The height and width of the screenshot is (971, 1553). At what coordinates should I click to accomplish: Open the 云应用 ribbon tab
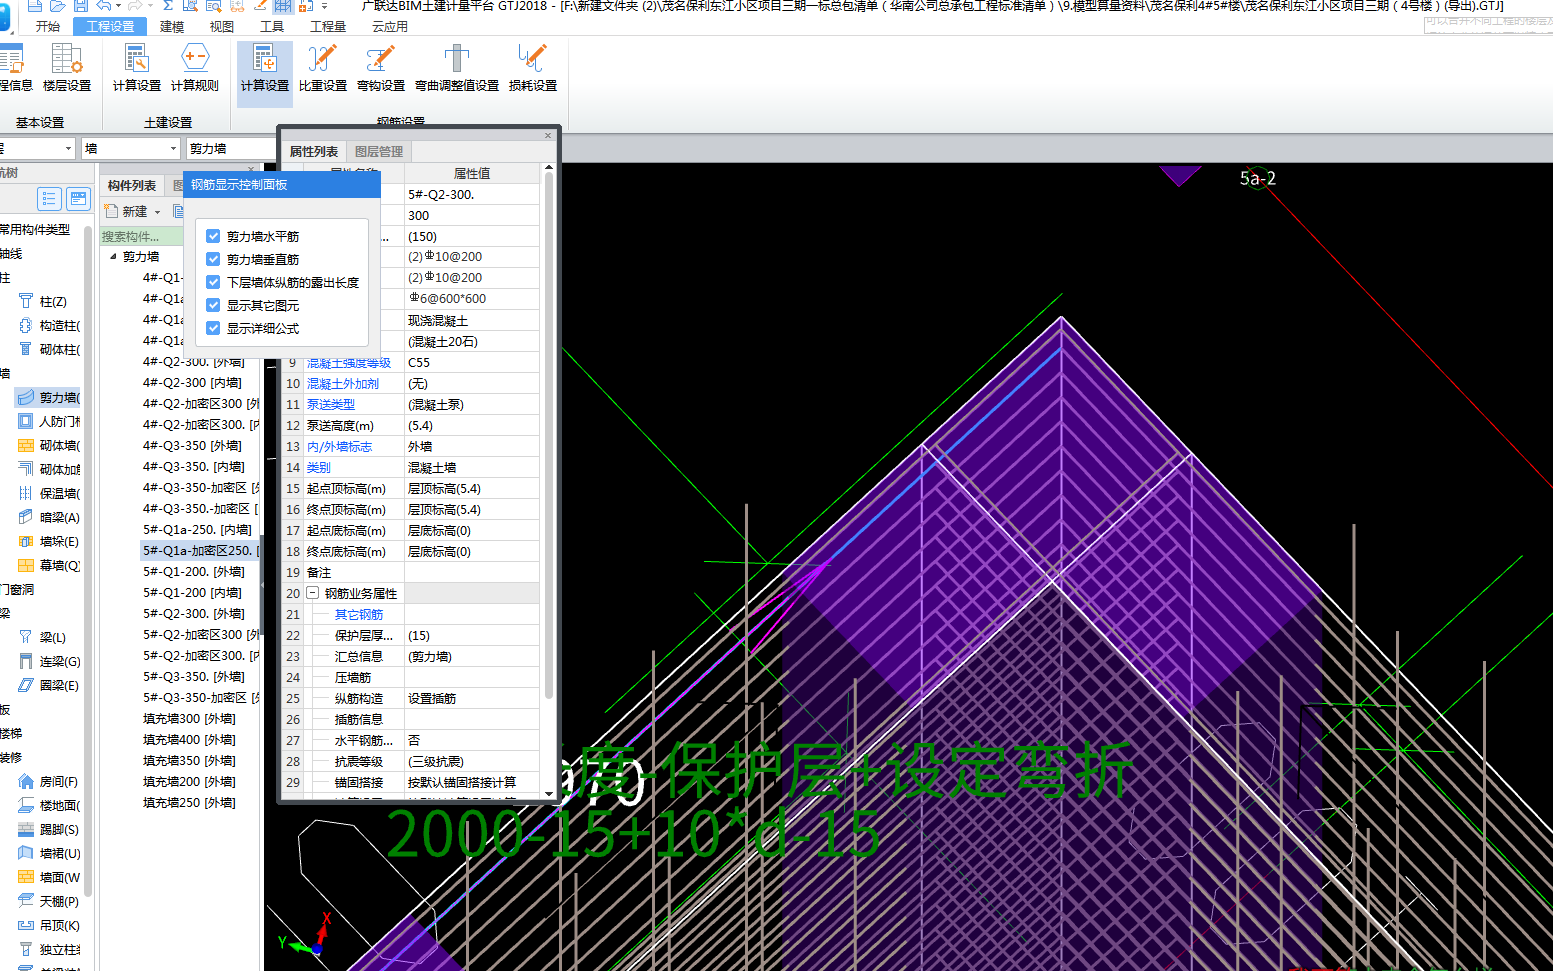click(x=390, y=26)
